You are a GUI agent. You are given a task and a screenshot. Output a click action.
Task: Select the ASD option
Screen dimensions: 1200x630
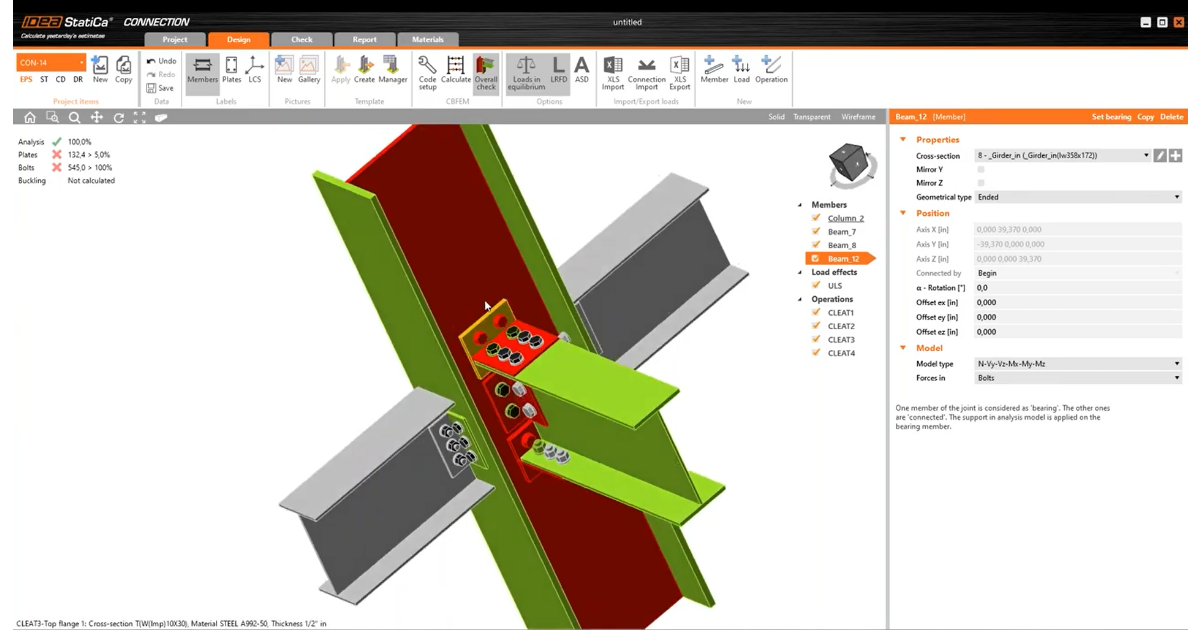tap(581, 69)
